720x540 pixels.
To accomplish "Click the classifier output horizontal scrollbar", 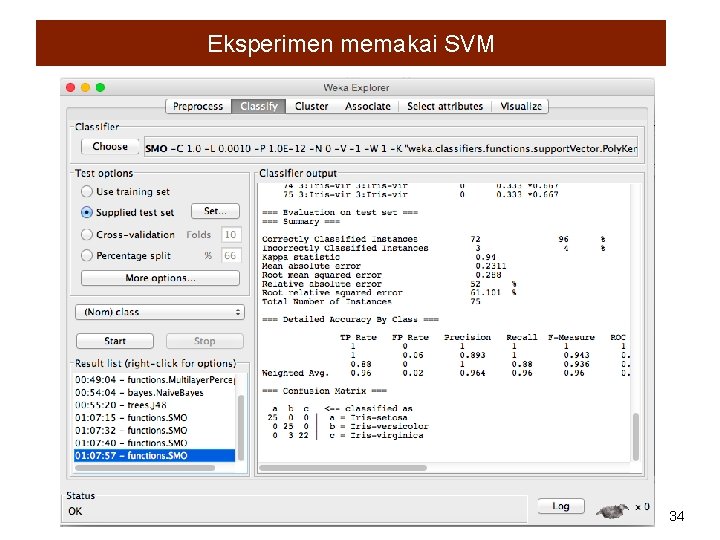I will tap(343, 468).
